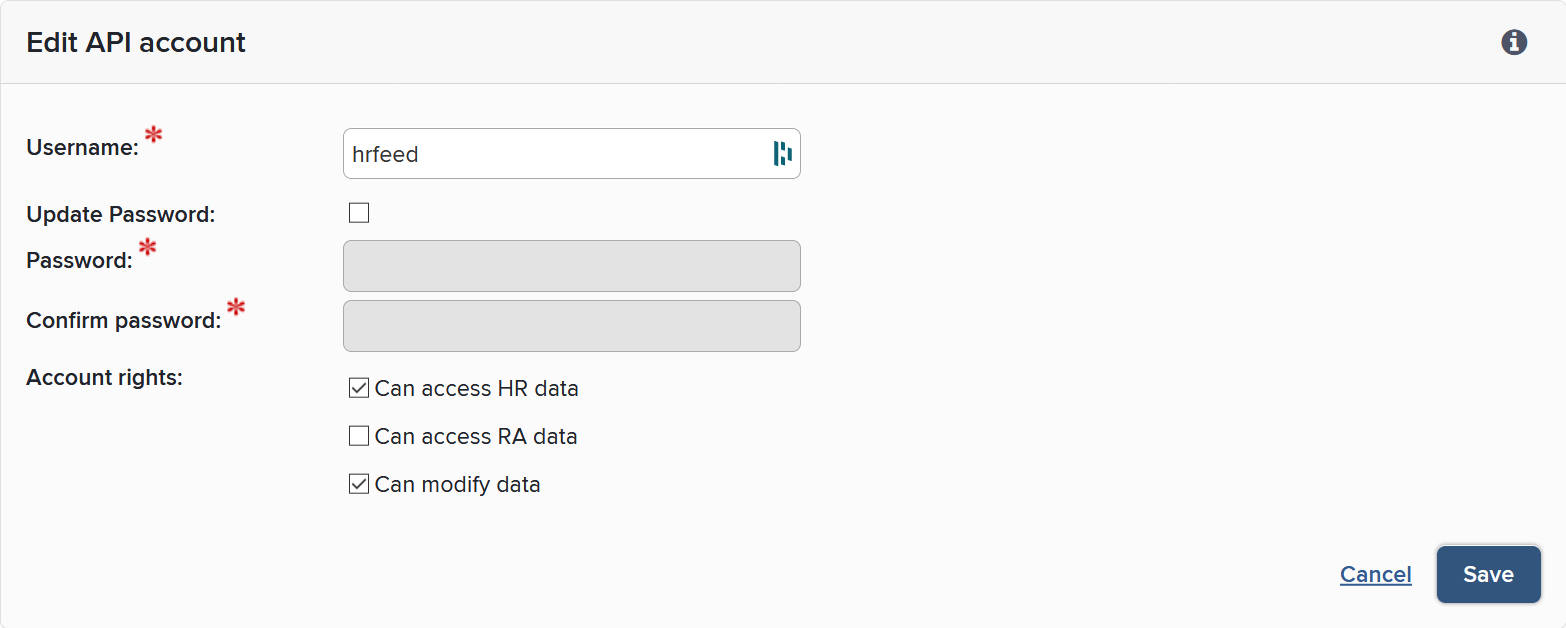Click the password manager icon in Username field
The width and height of the screenshot is (1566, 628).
pyautogui.click(x=782, y=154)
